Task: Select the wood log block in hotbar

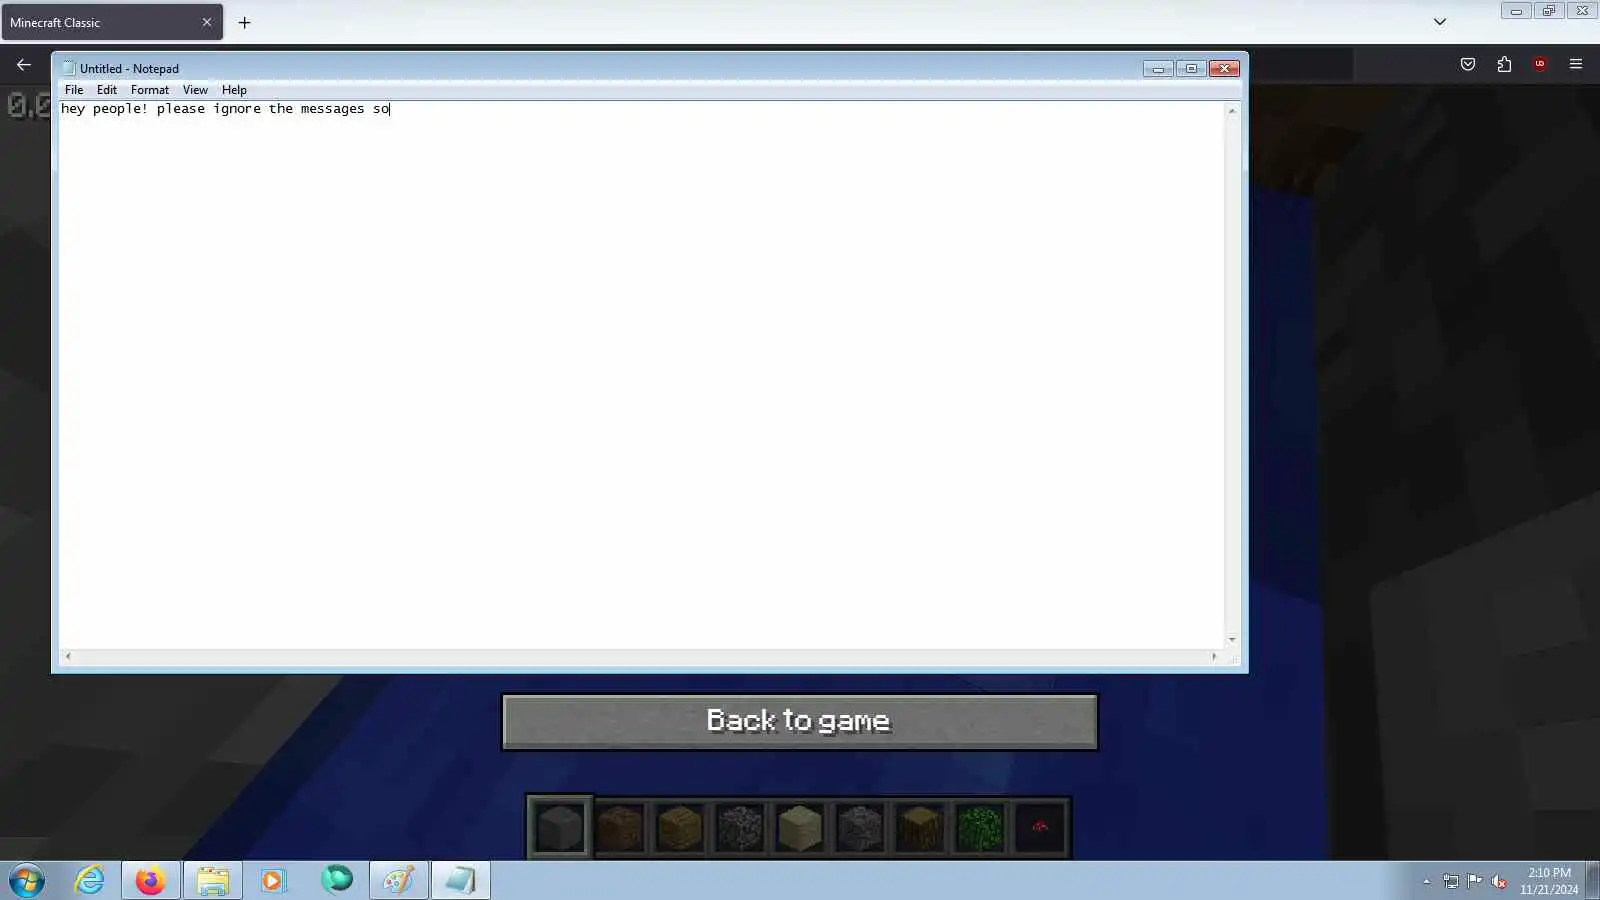Action: pos(920,827)
